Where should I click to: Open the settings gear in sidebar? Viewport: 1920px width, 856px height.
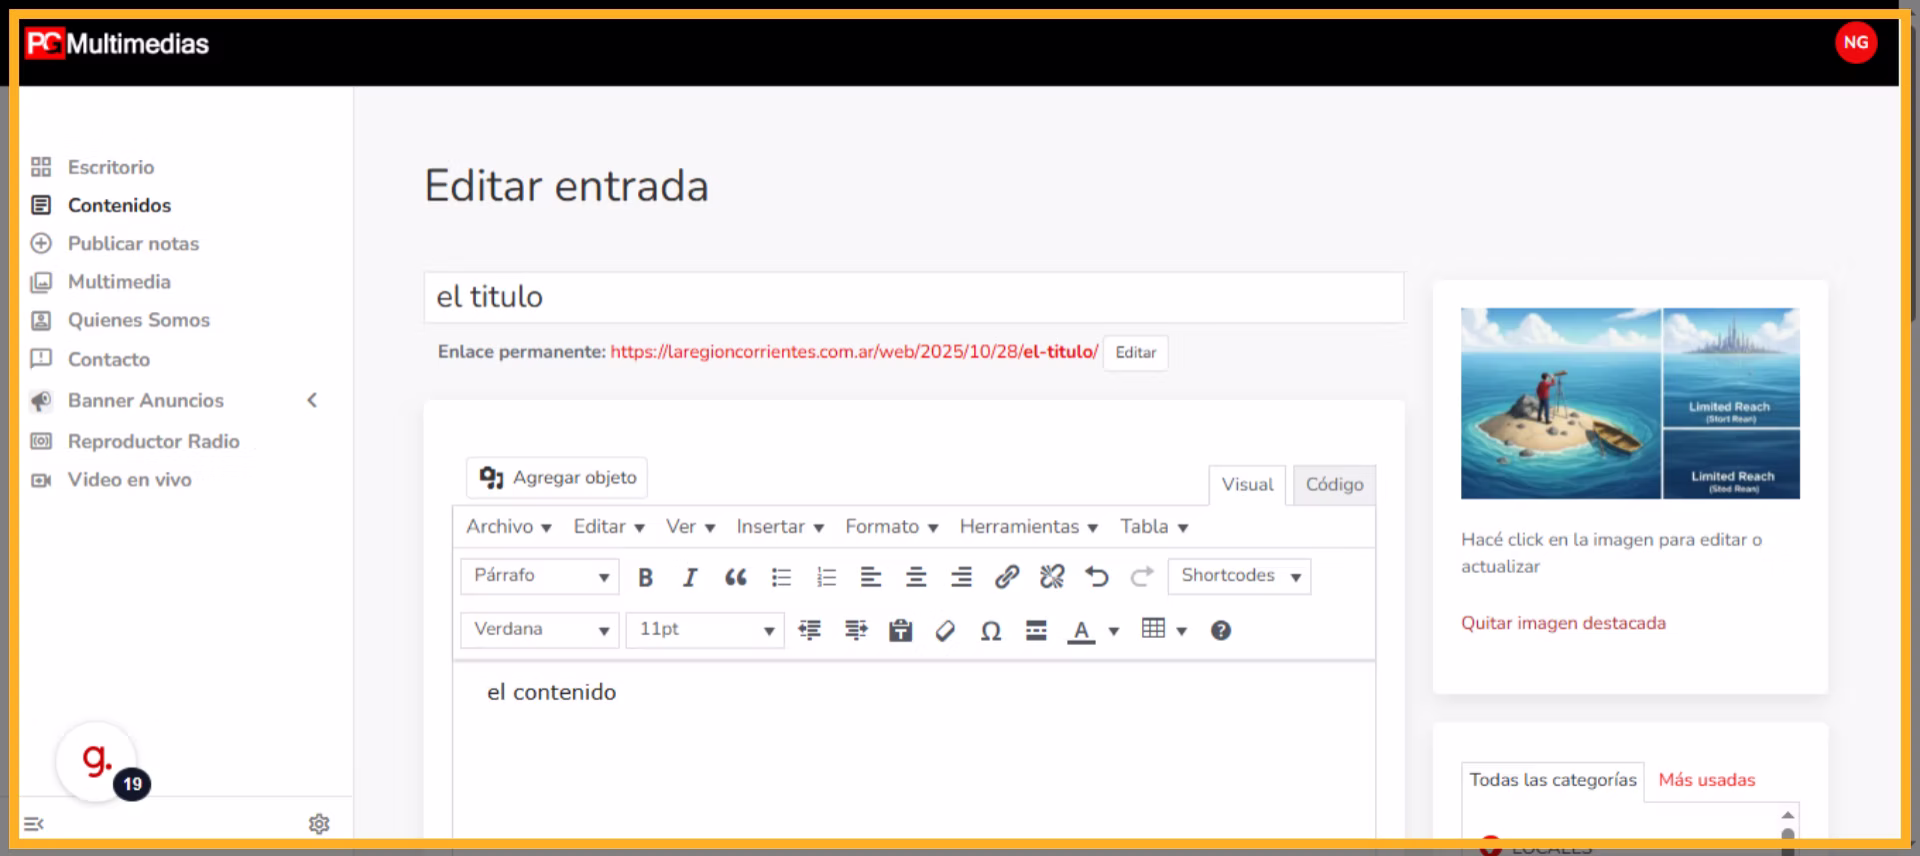click(x=319, y=824)
